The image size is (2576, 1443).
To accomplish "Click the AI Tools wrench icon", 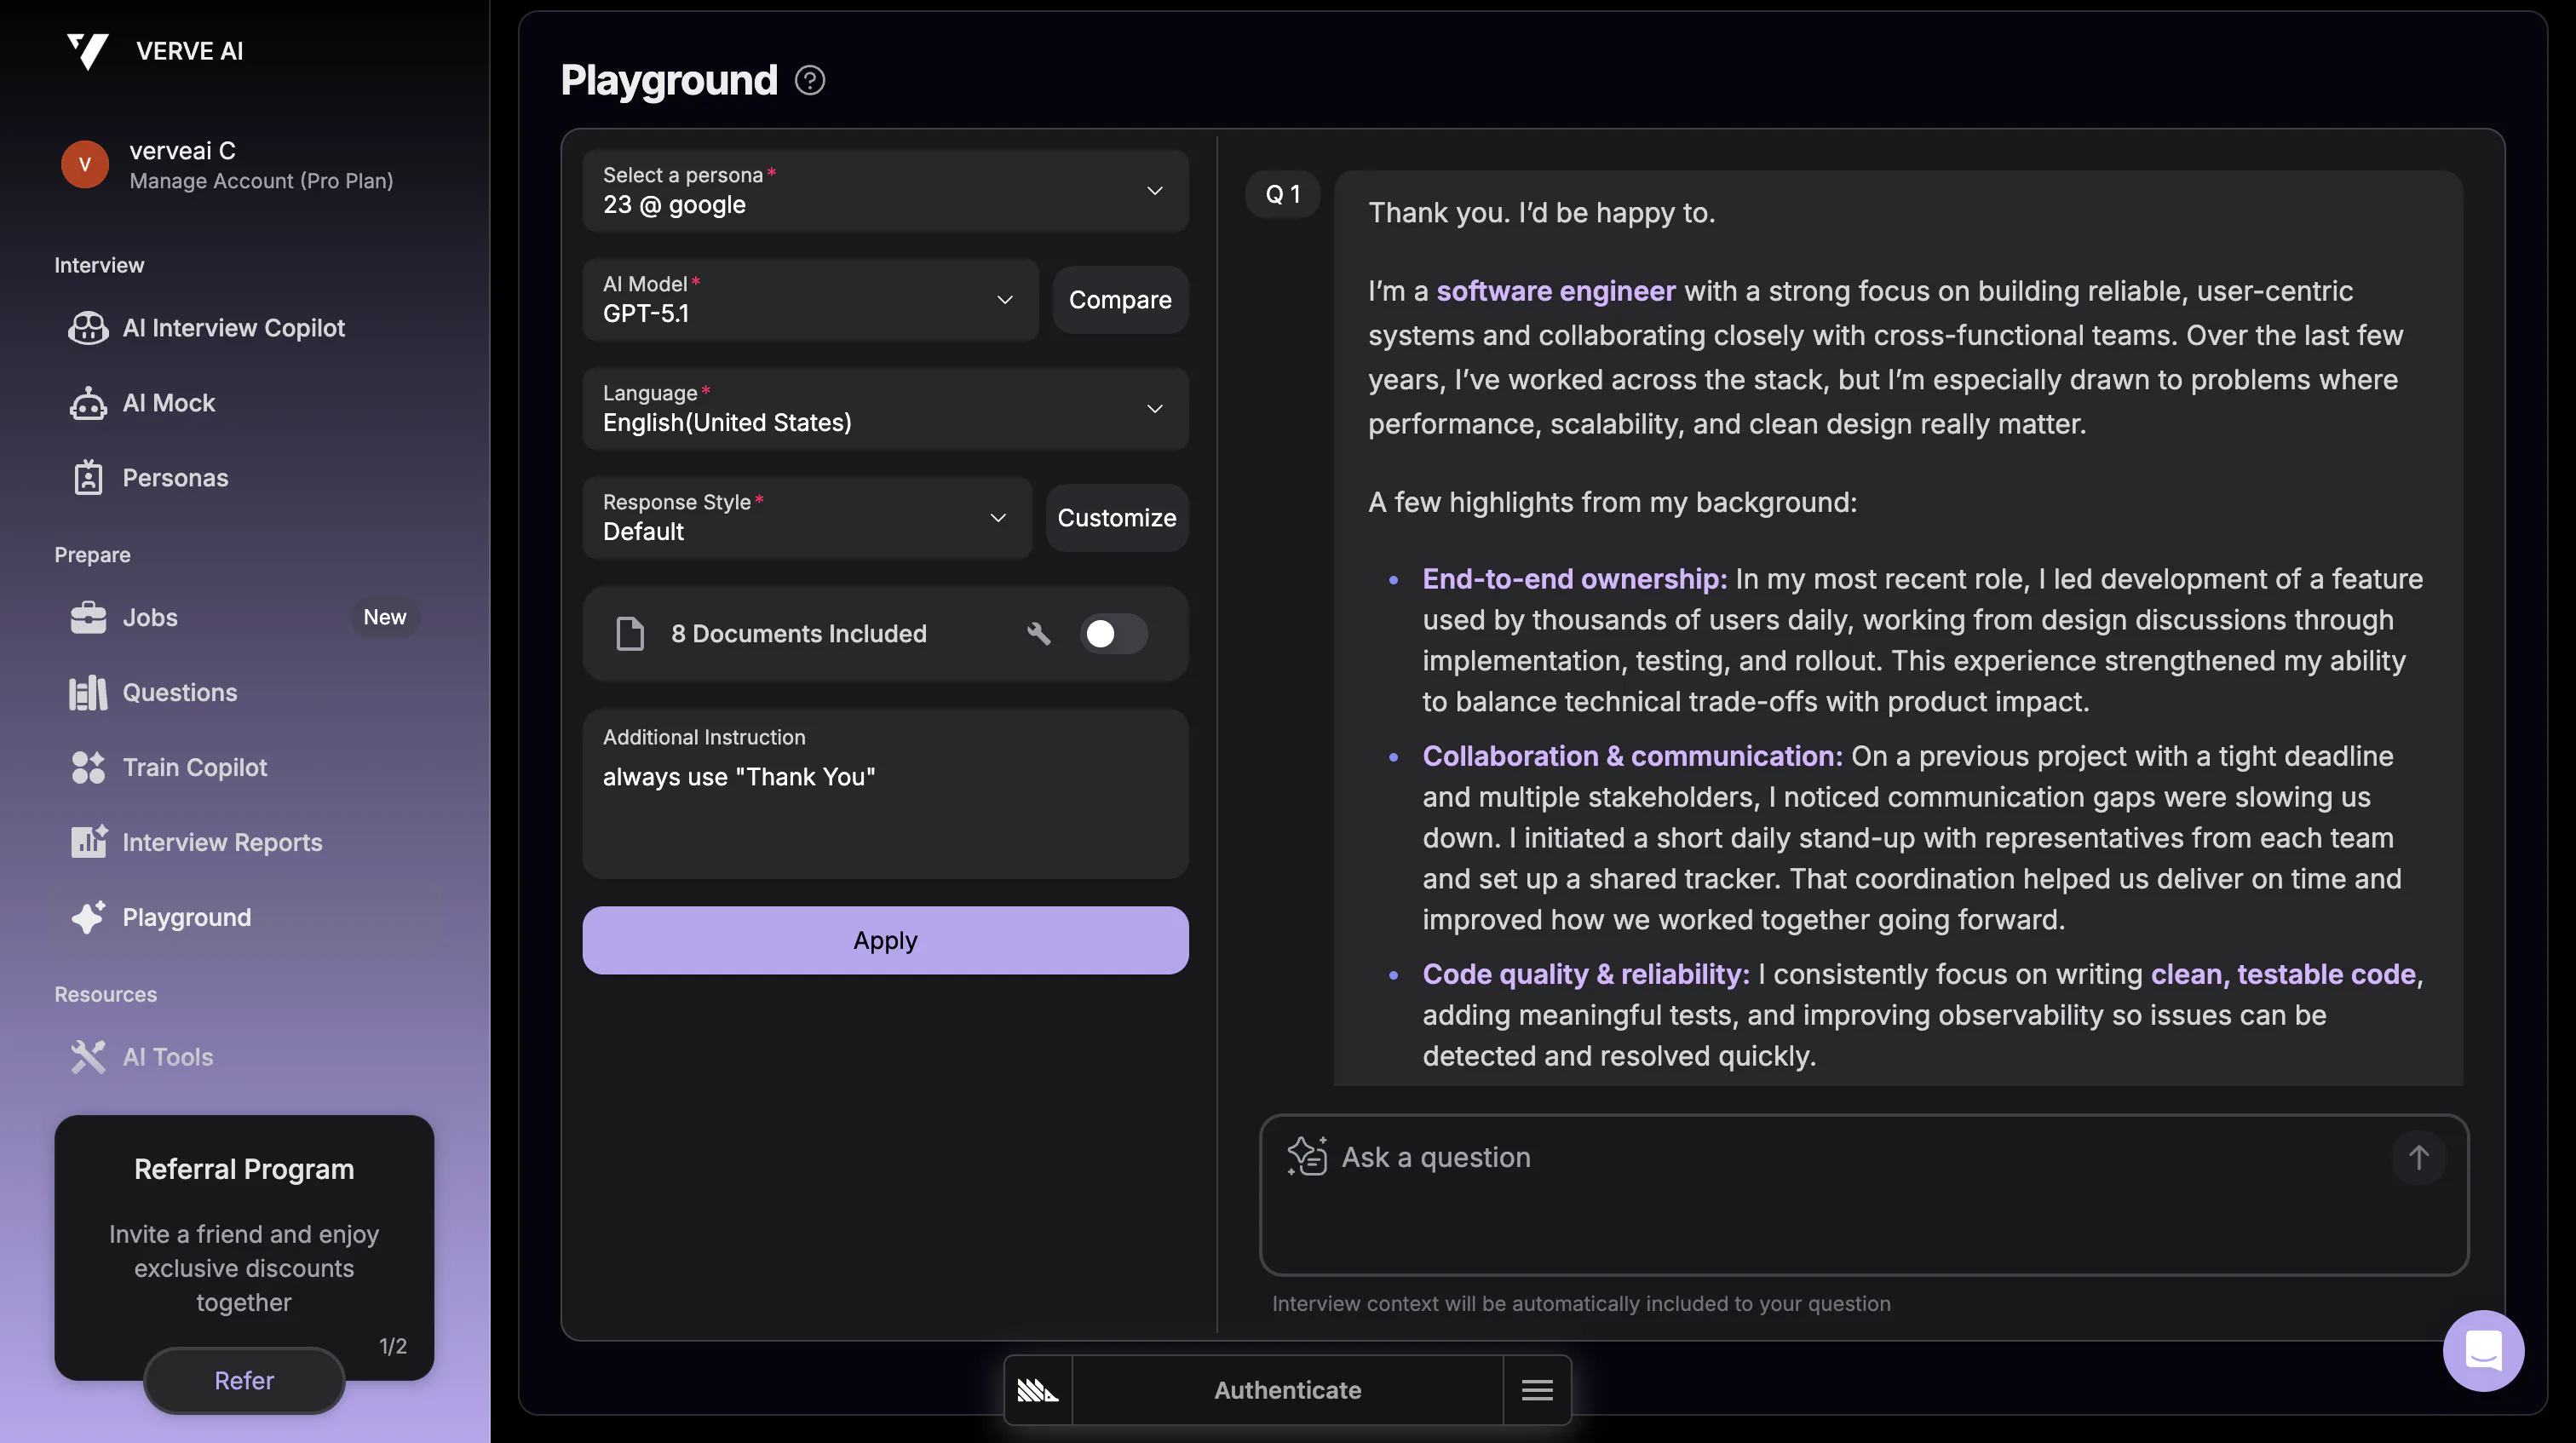I will [88, 1057].
